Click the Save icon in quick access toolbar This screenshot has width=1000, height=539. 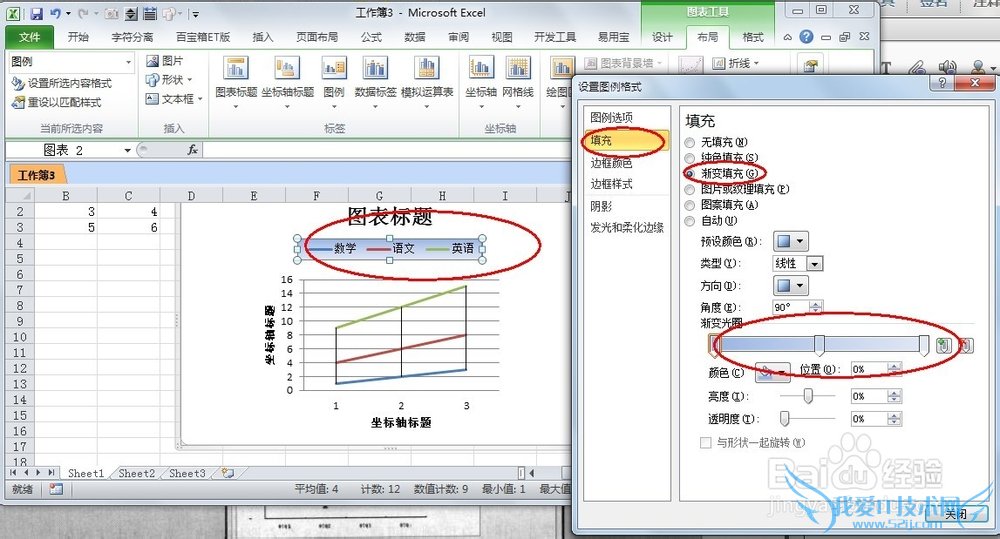(36, 13)
